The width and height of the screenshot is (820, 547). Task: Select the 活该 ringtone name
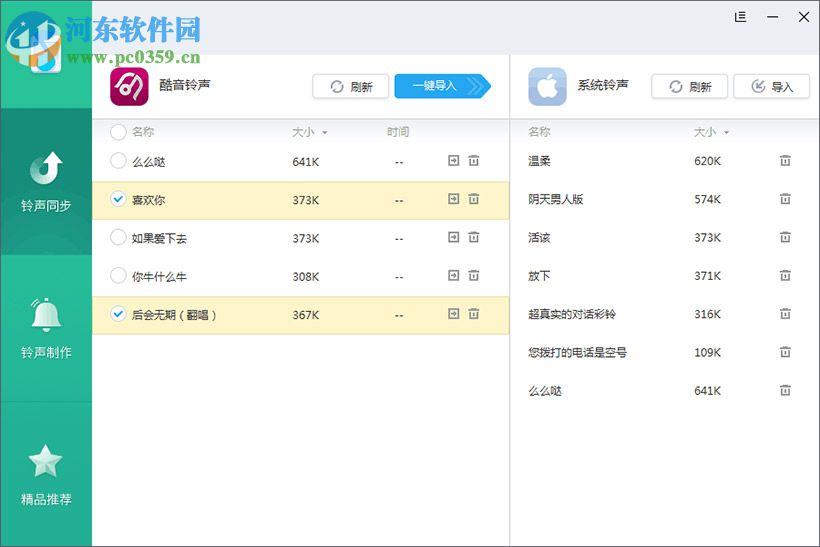coord(539,237)
